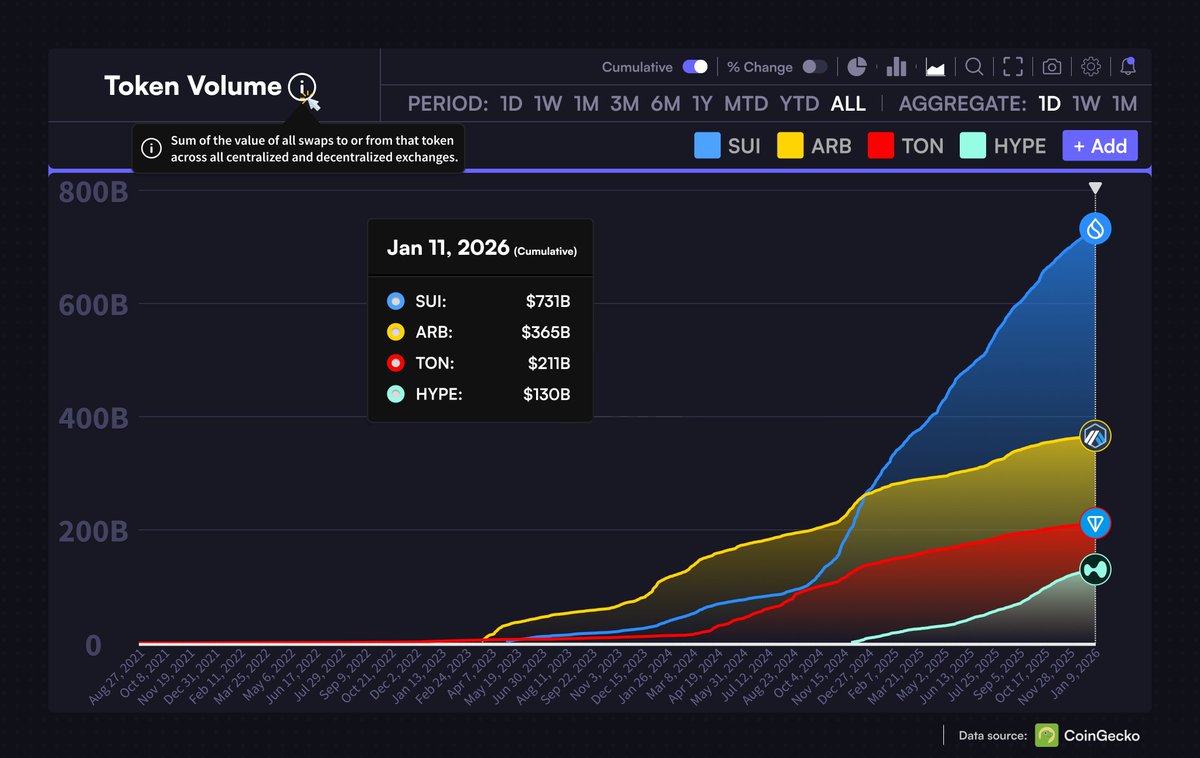
Task: Click the CoinGecko name text
Action: click(x=1102, y=736)
